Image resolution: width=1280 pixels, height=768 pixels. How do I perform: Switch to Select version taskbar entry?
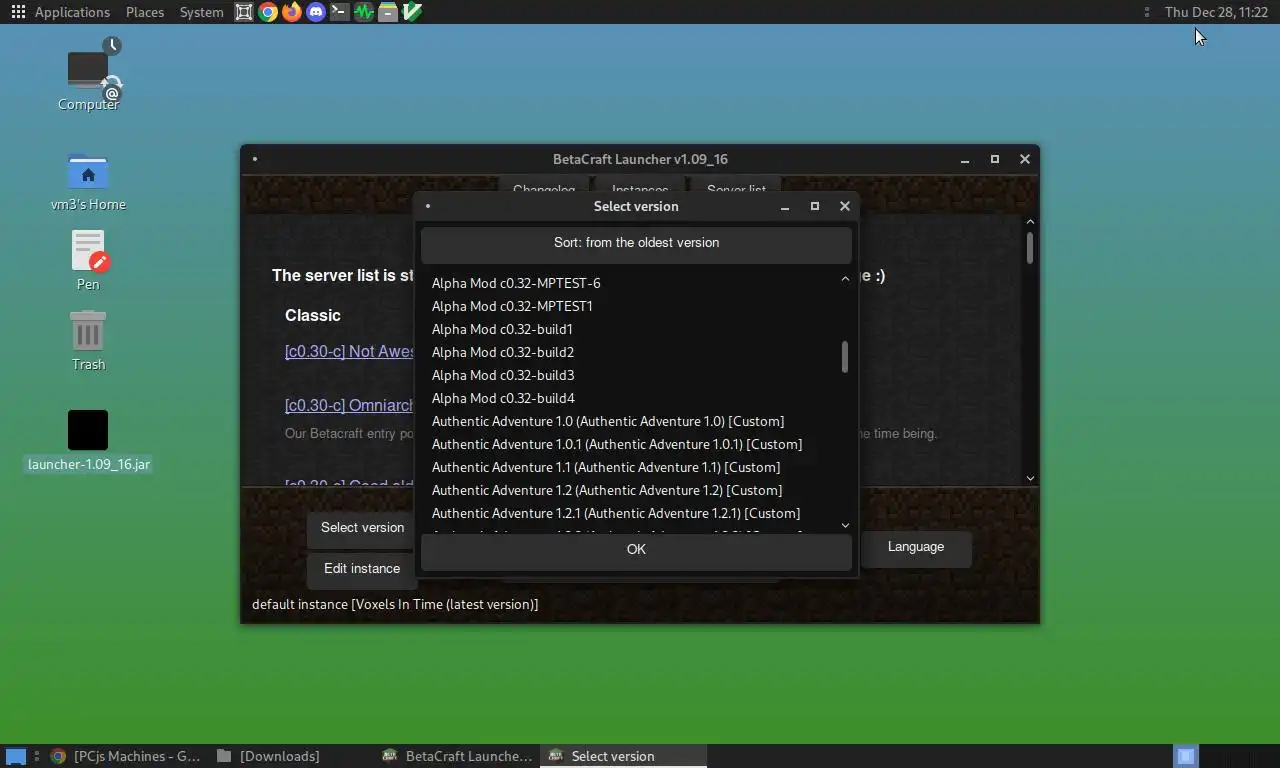point(623,756)
